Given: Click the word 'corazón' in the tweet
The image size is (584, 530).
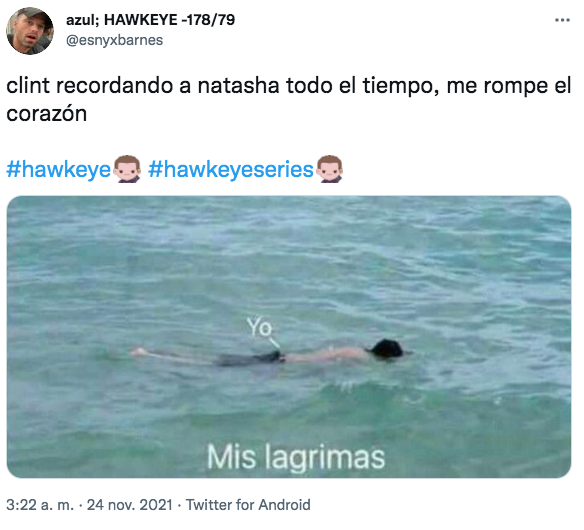Looking at the screenshot, I should click(47, 114).
